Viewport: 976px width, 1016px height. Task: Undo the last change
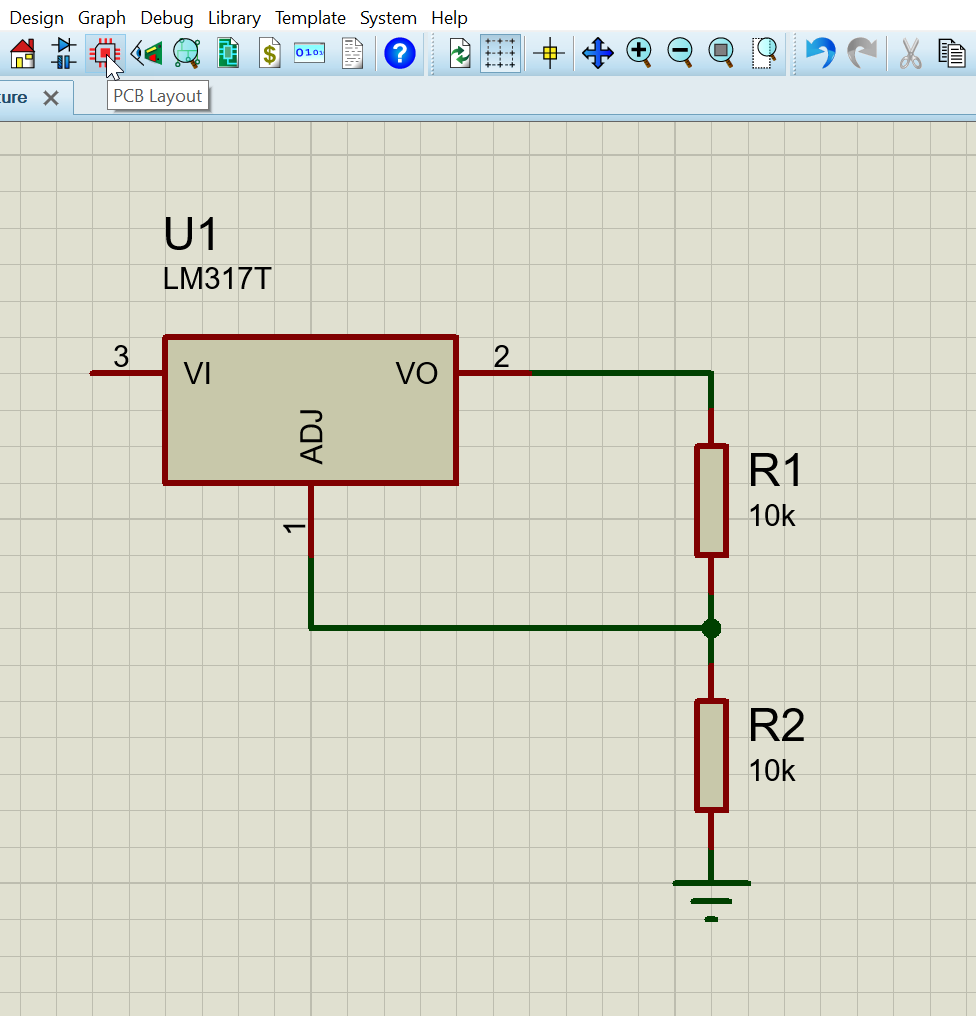click(820, 52)
